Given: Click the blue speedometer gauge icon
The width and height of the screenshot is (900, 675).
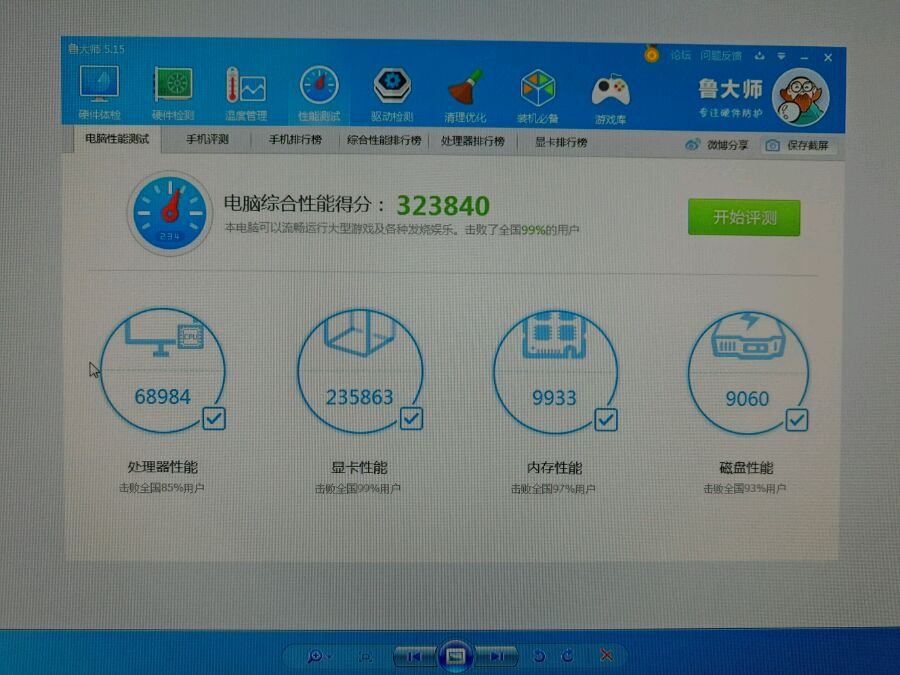Looking at the screenshot, I should [169, 214].
